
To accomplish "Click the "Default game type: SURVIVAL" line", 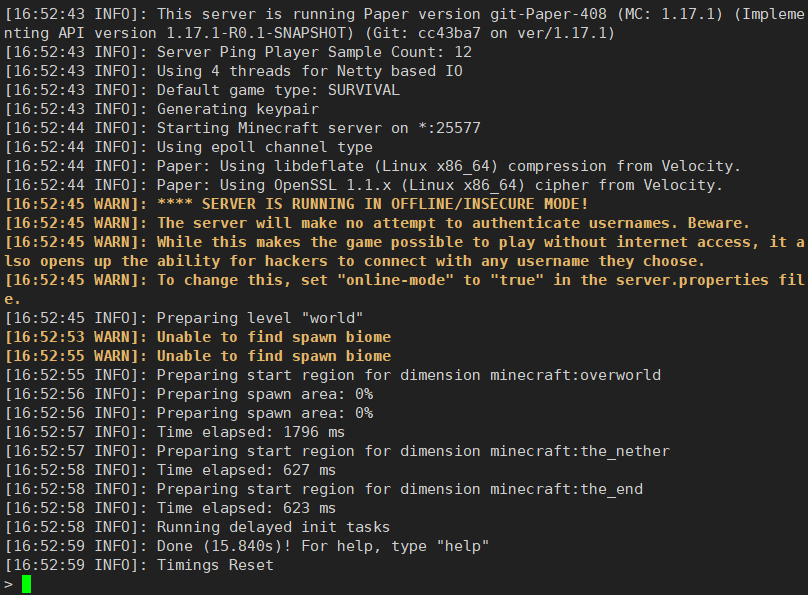I will [278, 90].
